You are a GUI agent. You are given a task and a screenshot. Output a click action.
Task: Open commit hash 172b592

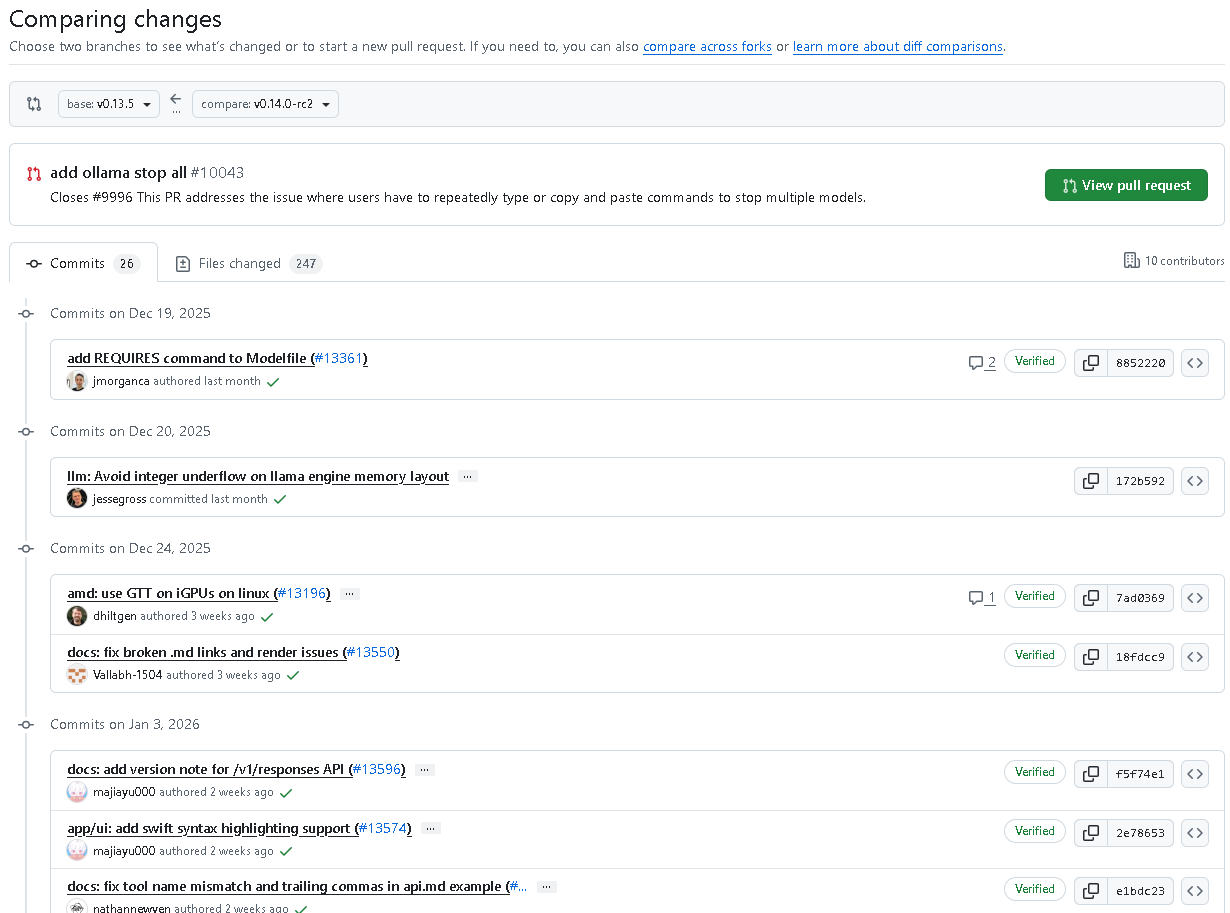click(1141, 481)
